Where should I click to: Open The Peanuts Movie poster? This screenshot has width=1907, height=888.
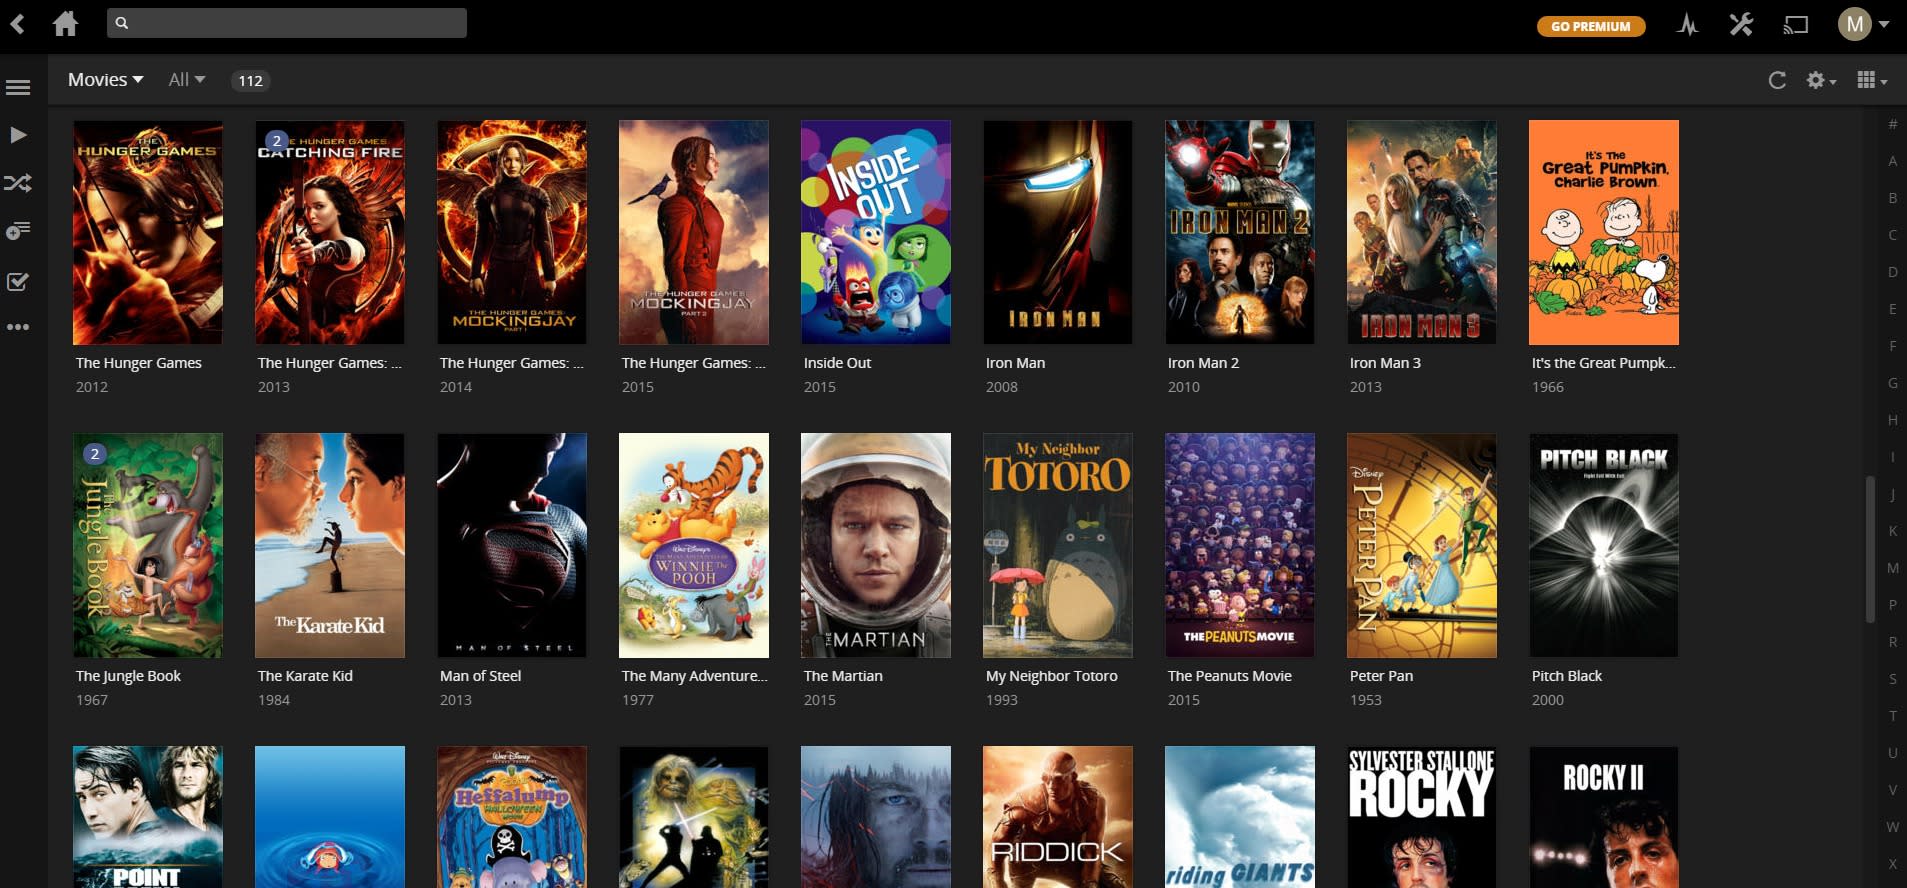1240,545
